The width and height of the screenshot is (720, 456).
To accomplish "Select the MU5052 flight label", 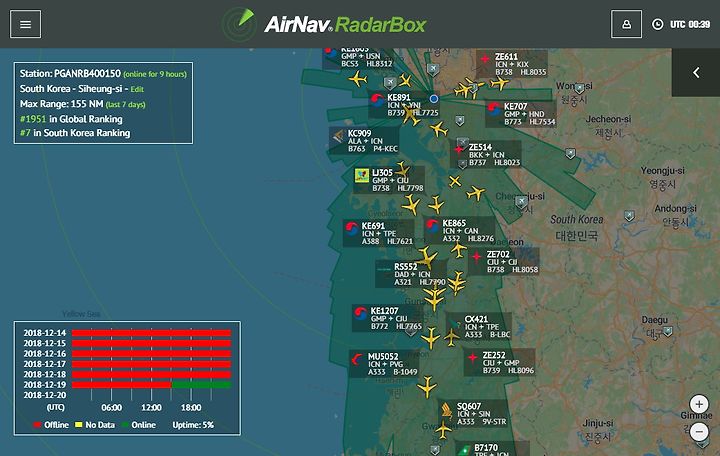I will pyautogui.click(x=384, y=364).
